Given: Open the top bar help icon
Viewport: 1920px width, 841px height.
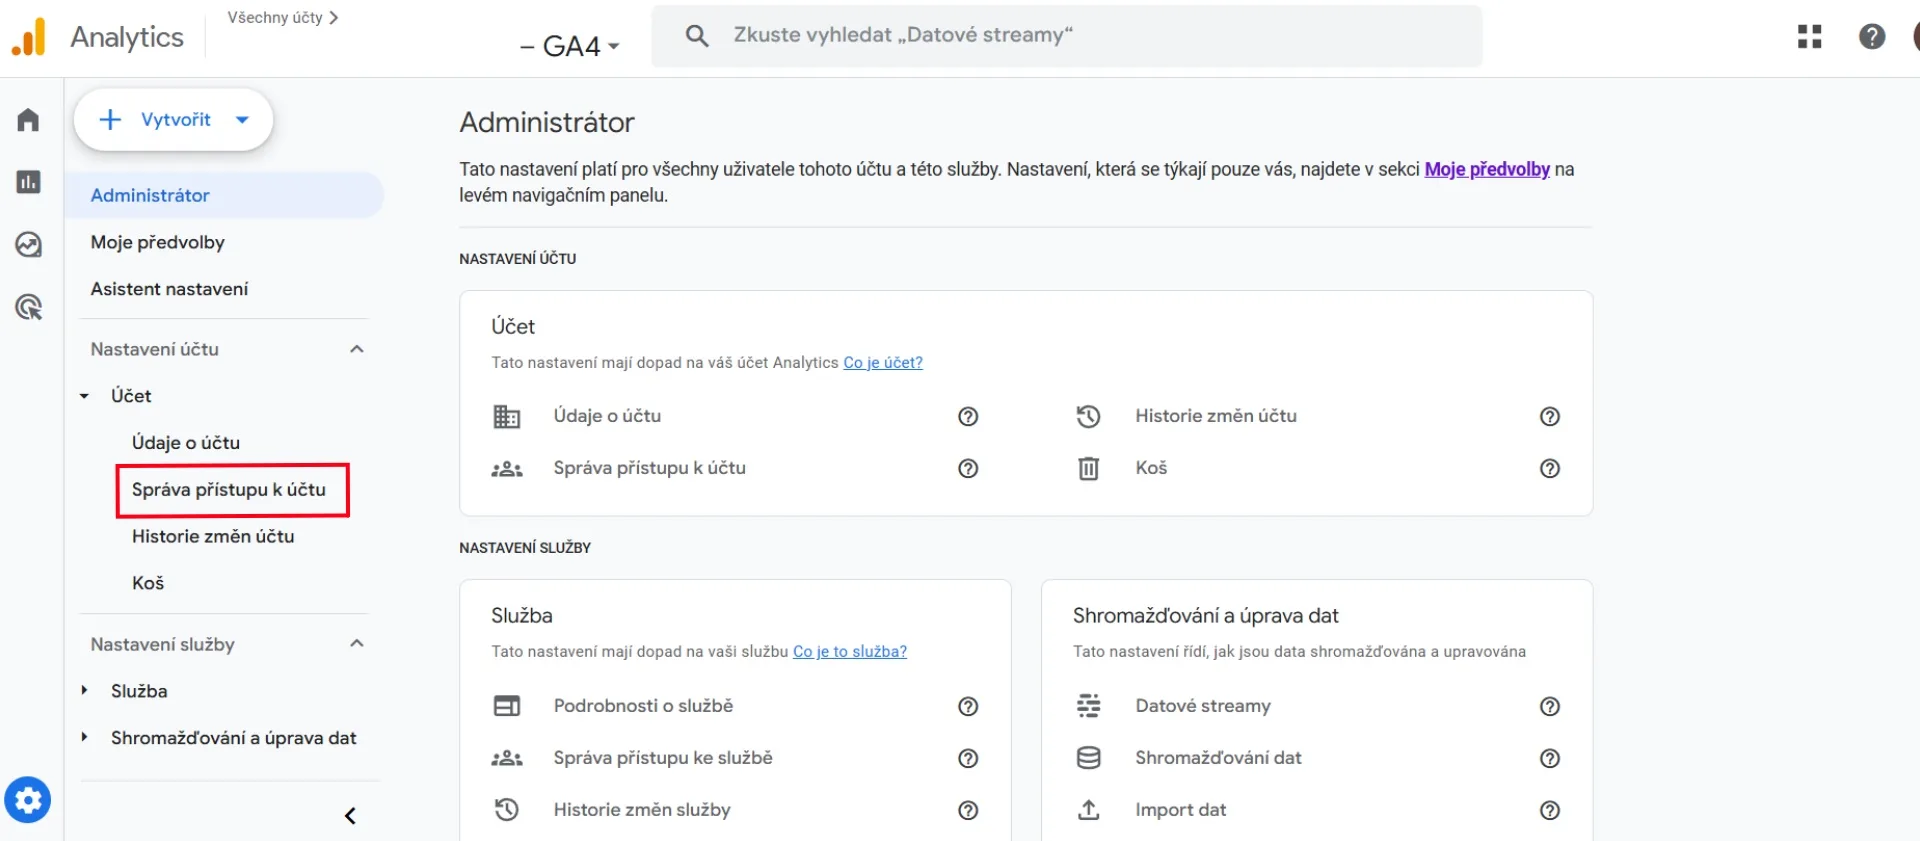Looking at the screenshot, I should (x=1872, y=37).
